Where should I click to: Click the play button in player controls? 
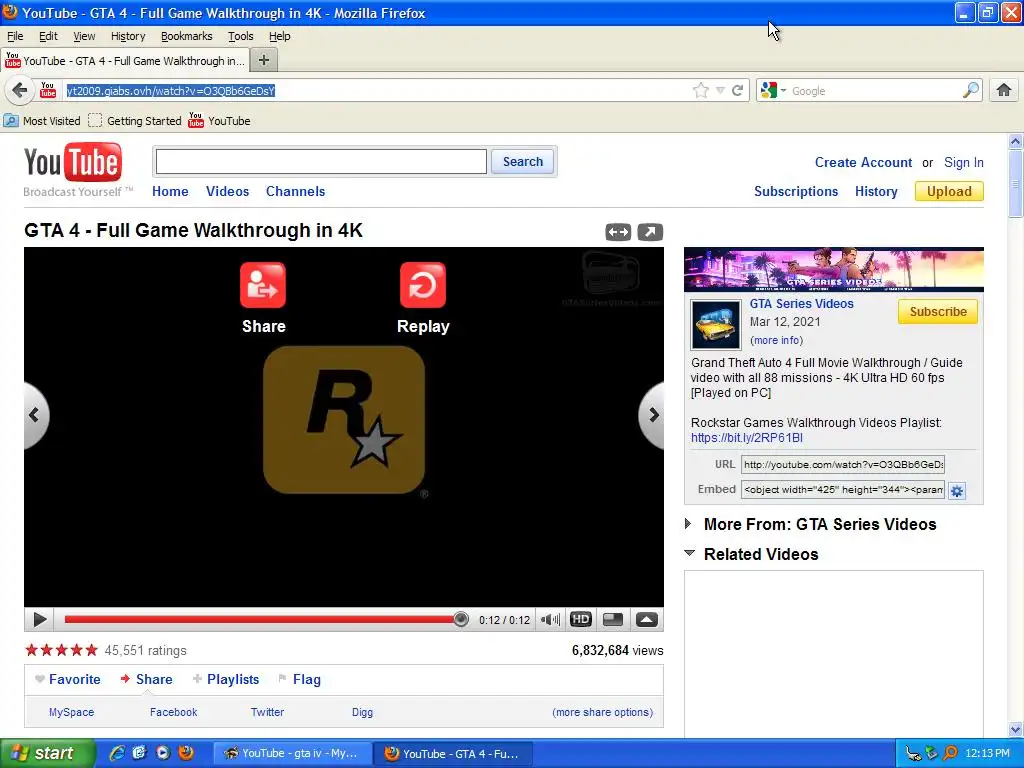(39, 620)
